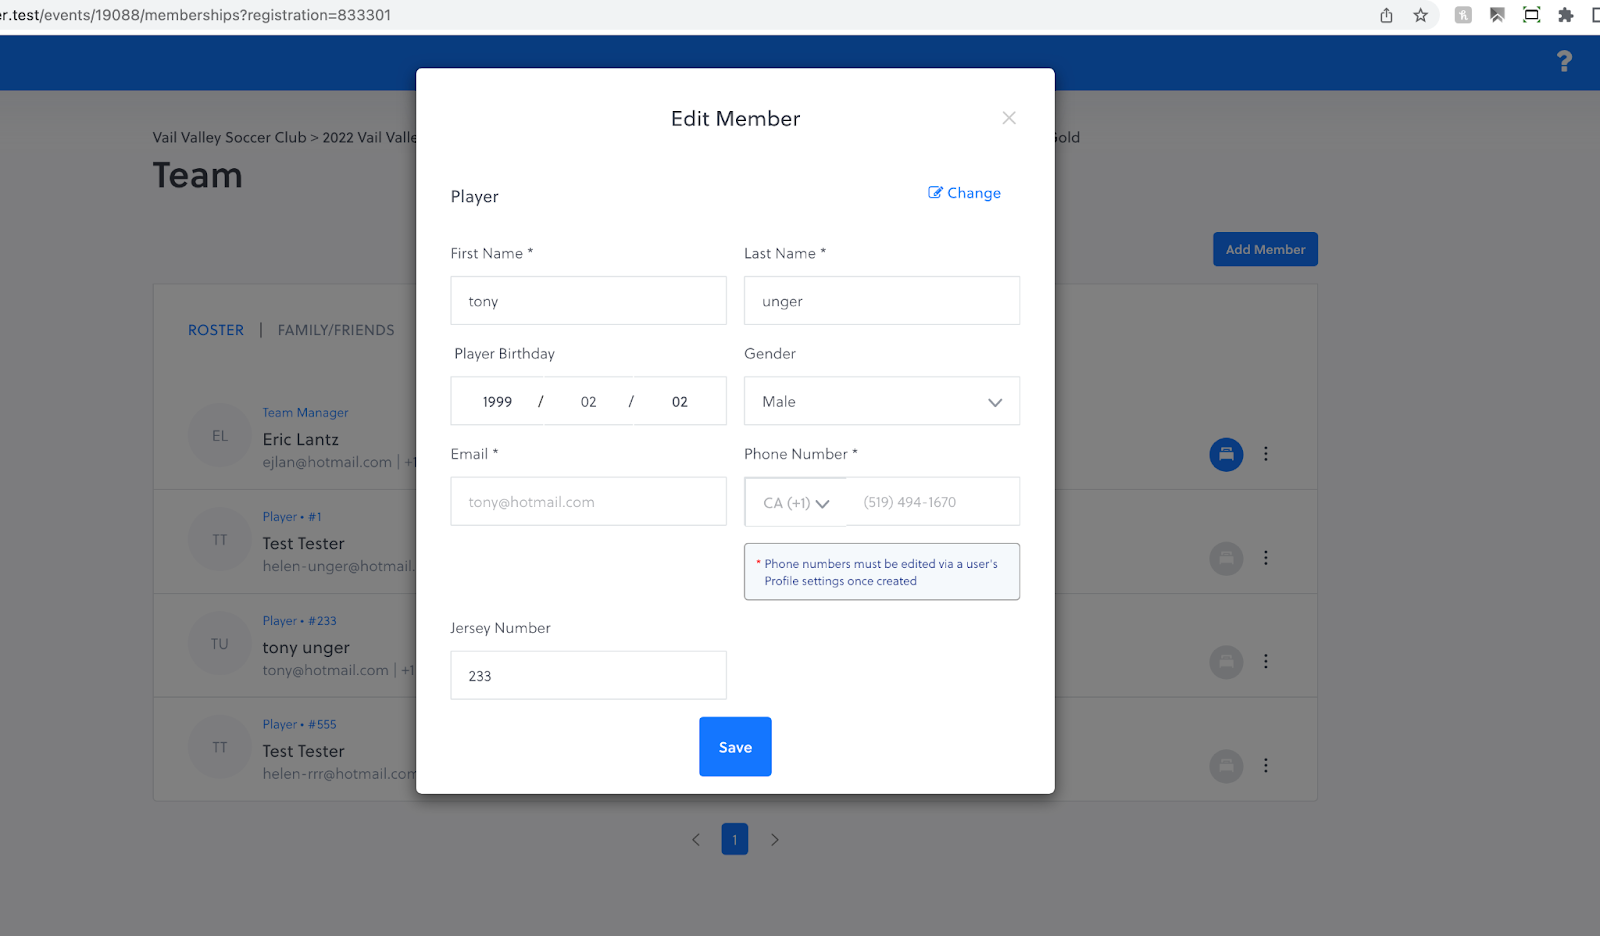Click the tony unger name in roster

pos(306,647)
